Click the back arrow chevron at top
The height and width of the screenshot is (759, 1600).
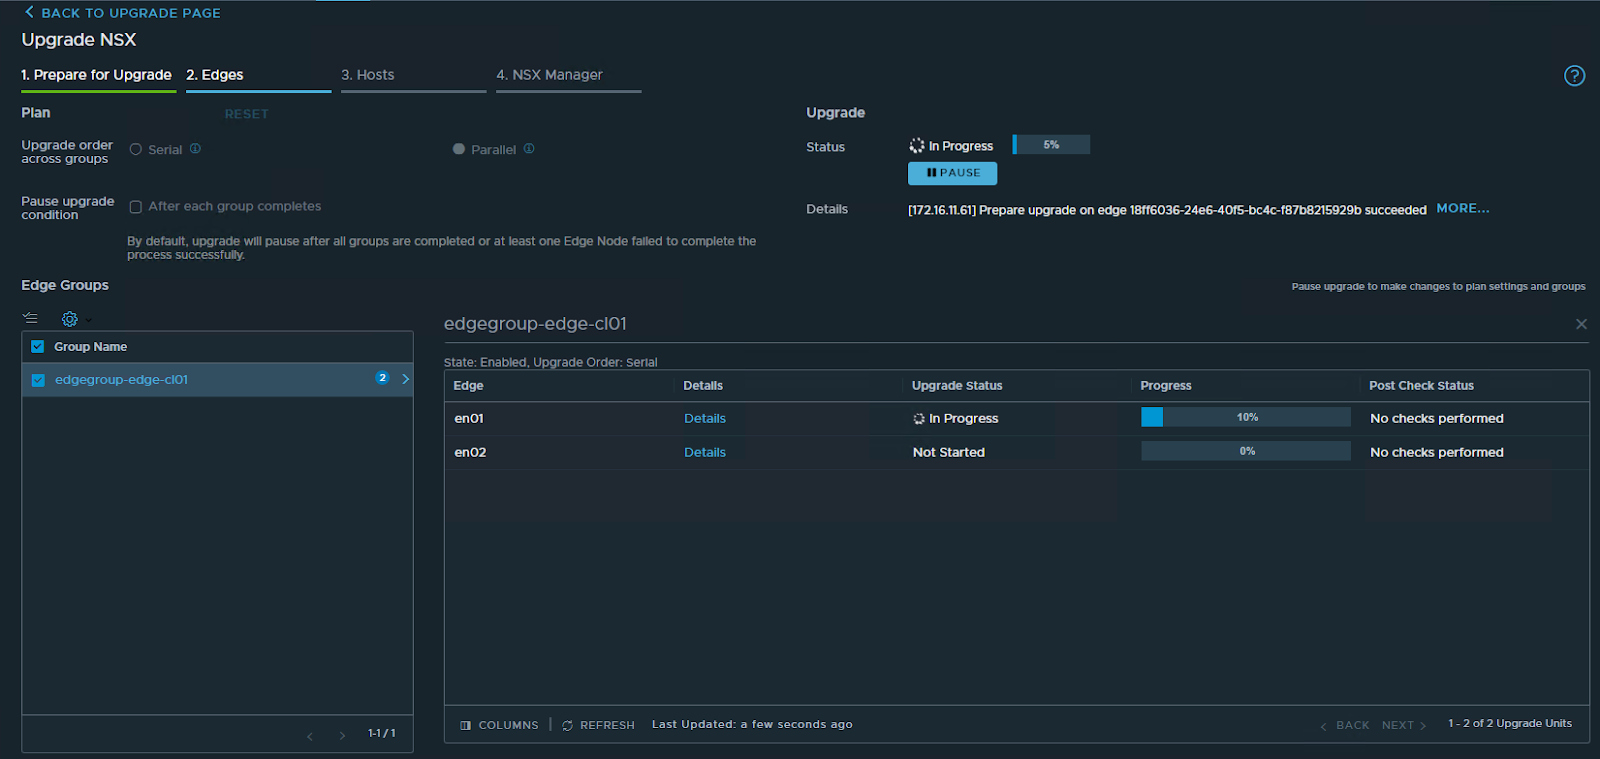coord(29,12)
